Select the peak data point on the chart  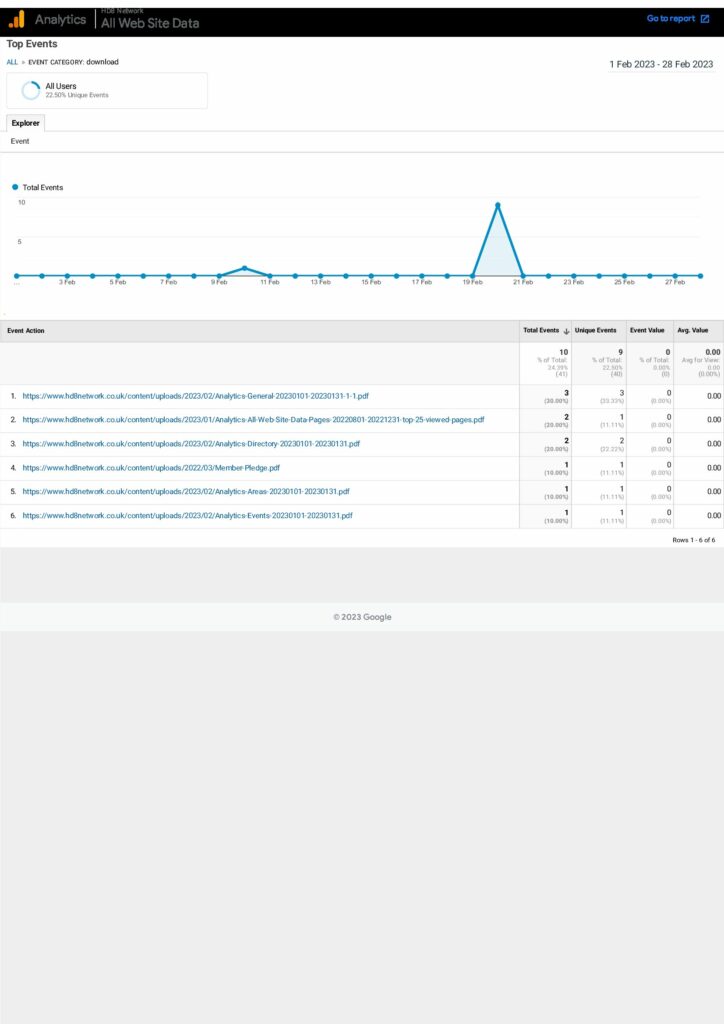(497, 206)
